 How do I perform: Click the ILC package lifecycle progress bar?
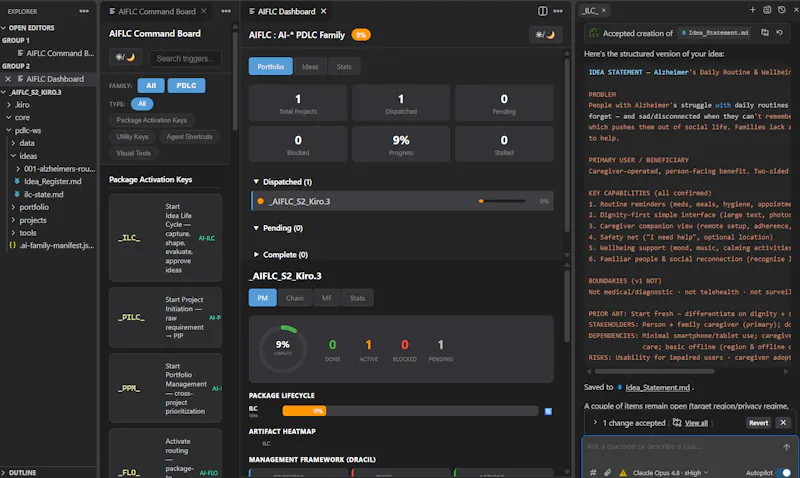[x=410, y=411]
